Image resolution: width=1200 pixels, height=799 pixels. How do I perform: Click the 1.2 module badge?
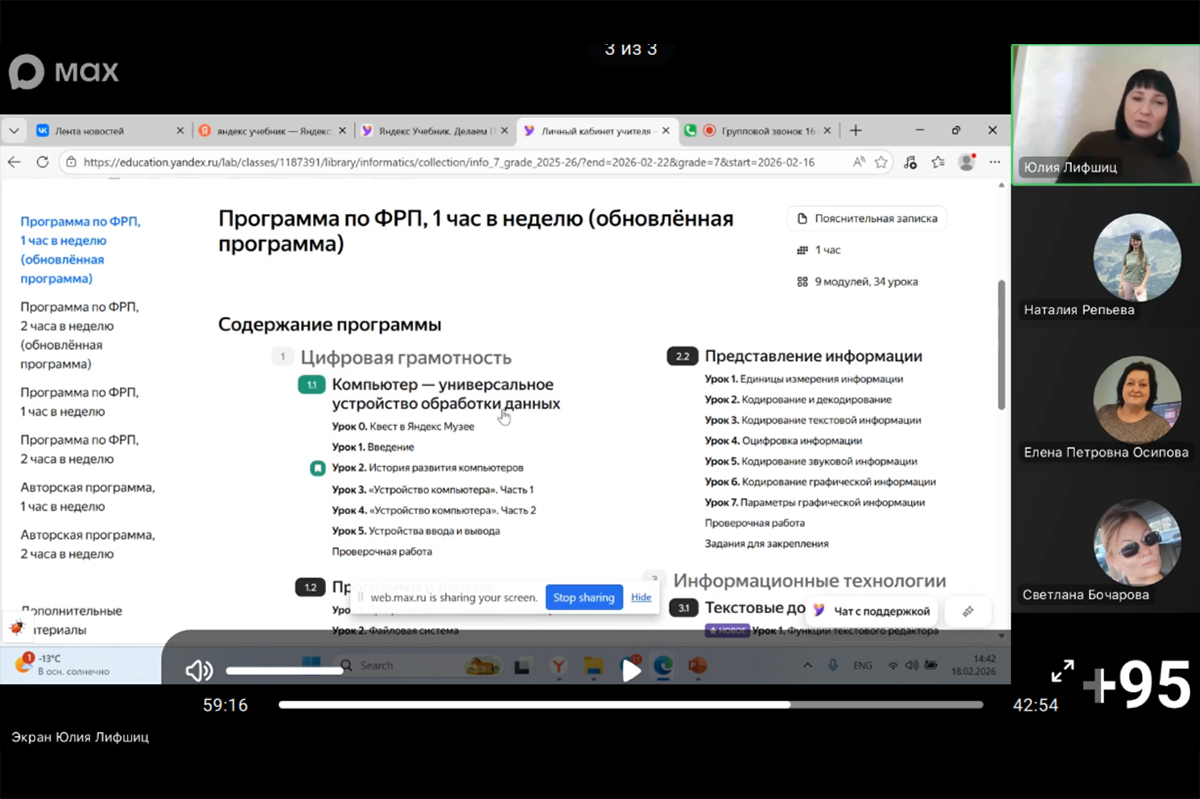pos(310,588)
